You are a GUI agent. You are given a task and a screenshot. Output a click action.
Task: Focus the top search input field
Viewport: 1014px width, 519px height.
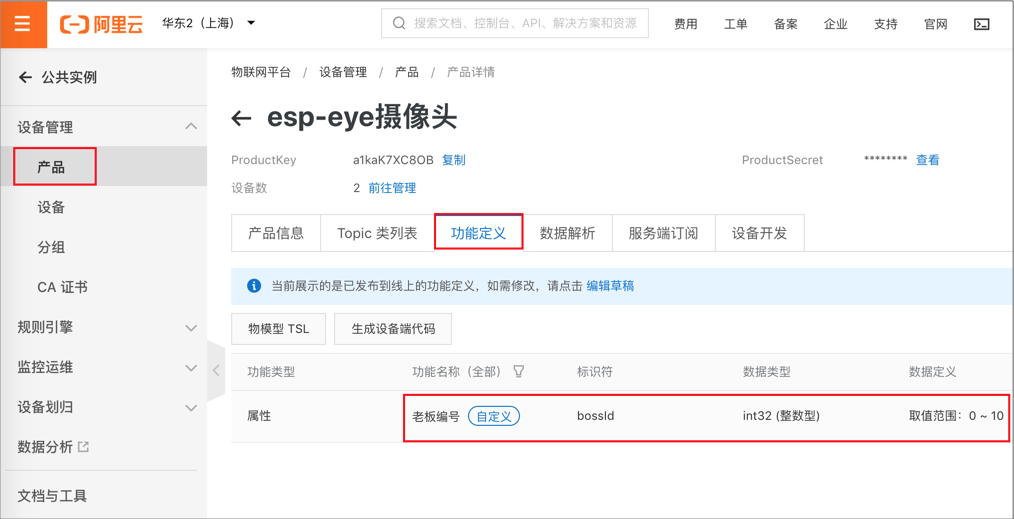pos(525,23)
